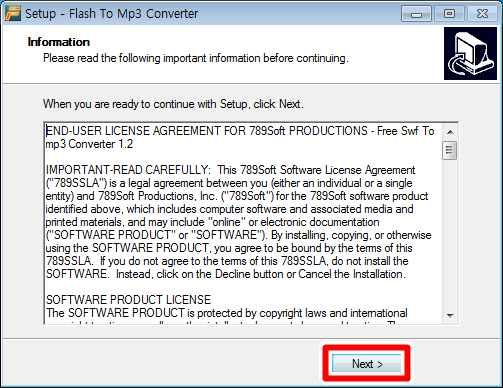The image size is (503, 388).
Task: Click the license text scrollbar down arrow
Action: (450, 315)
